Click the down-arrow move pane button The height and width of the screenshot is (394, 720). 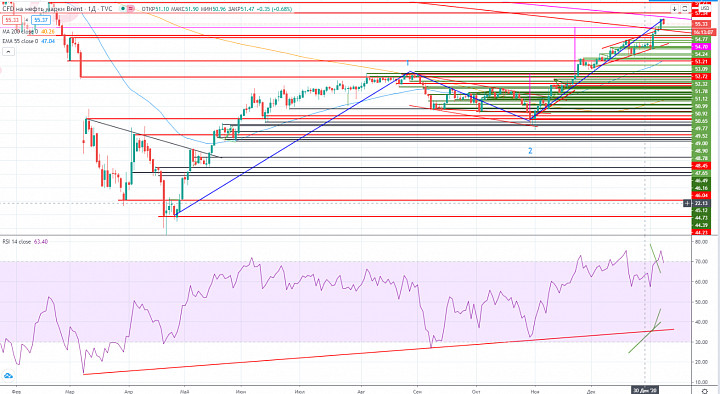point(674,9)
